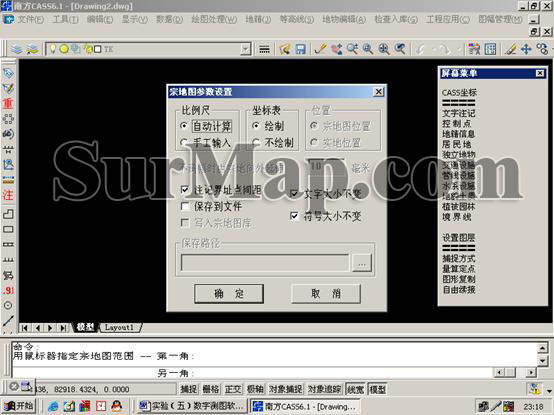This screenshot has height=415, width=554.
Task: Open the layer manager icon on the toolbar
Action: point(17,49)
